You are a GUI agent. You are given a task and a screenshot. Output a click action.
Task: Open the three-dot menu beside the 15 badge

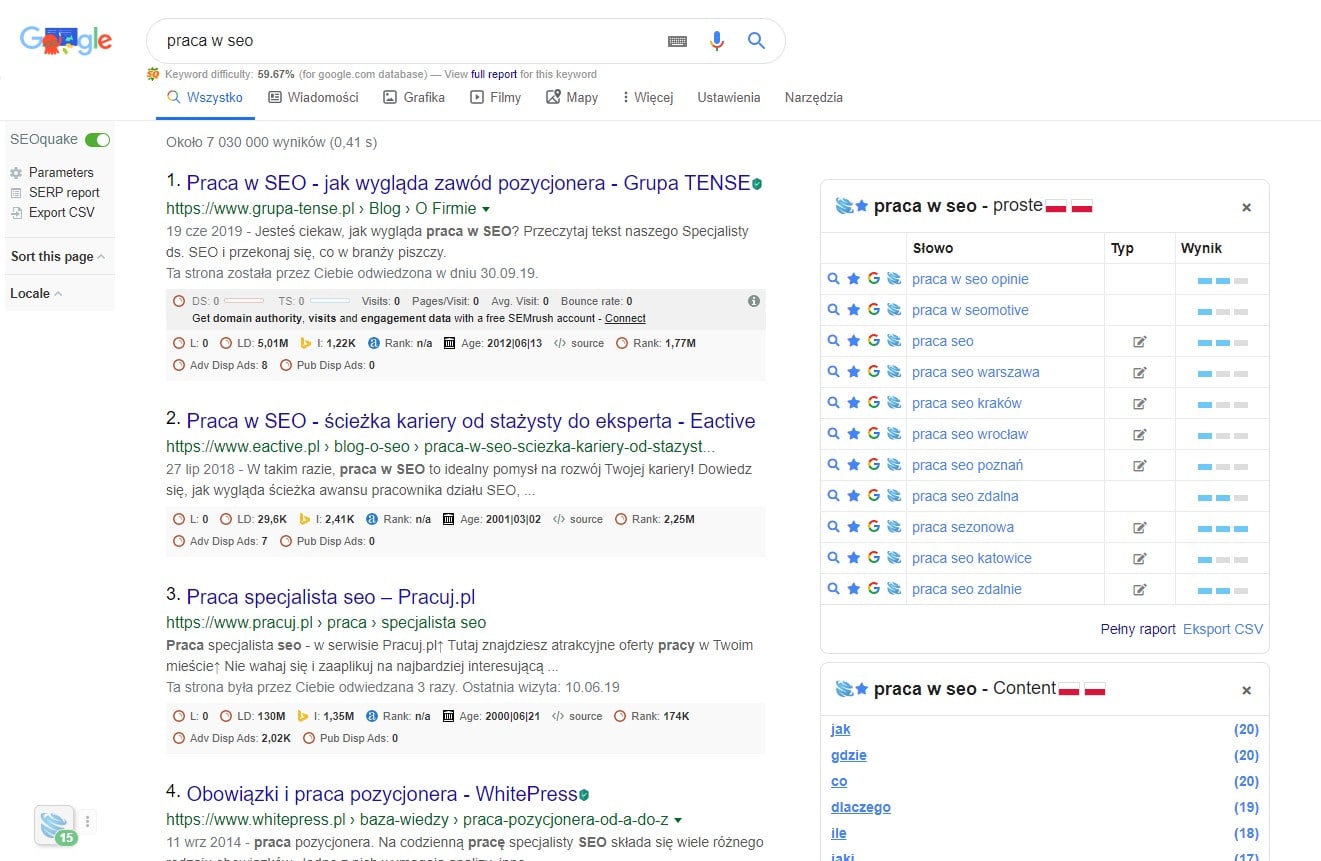tap(88, 822)
